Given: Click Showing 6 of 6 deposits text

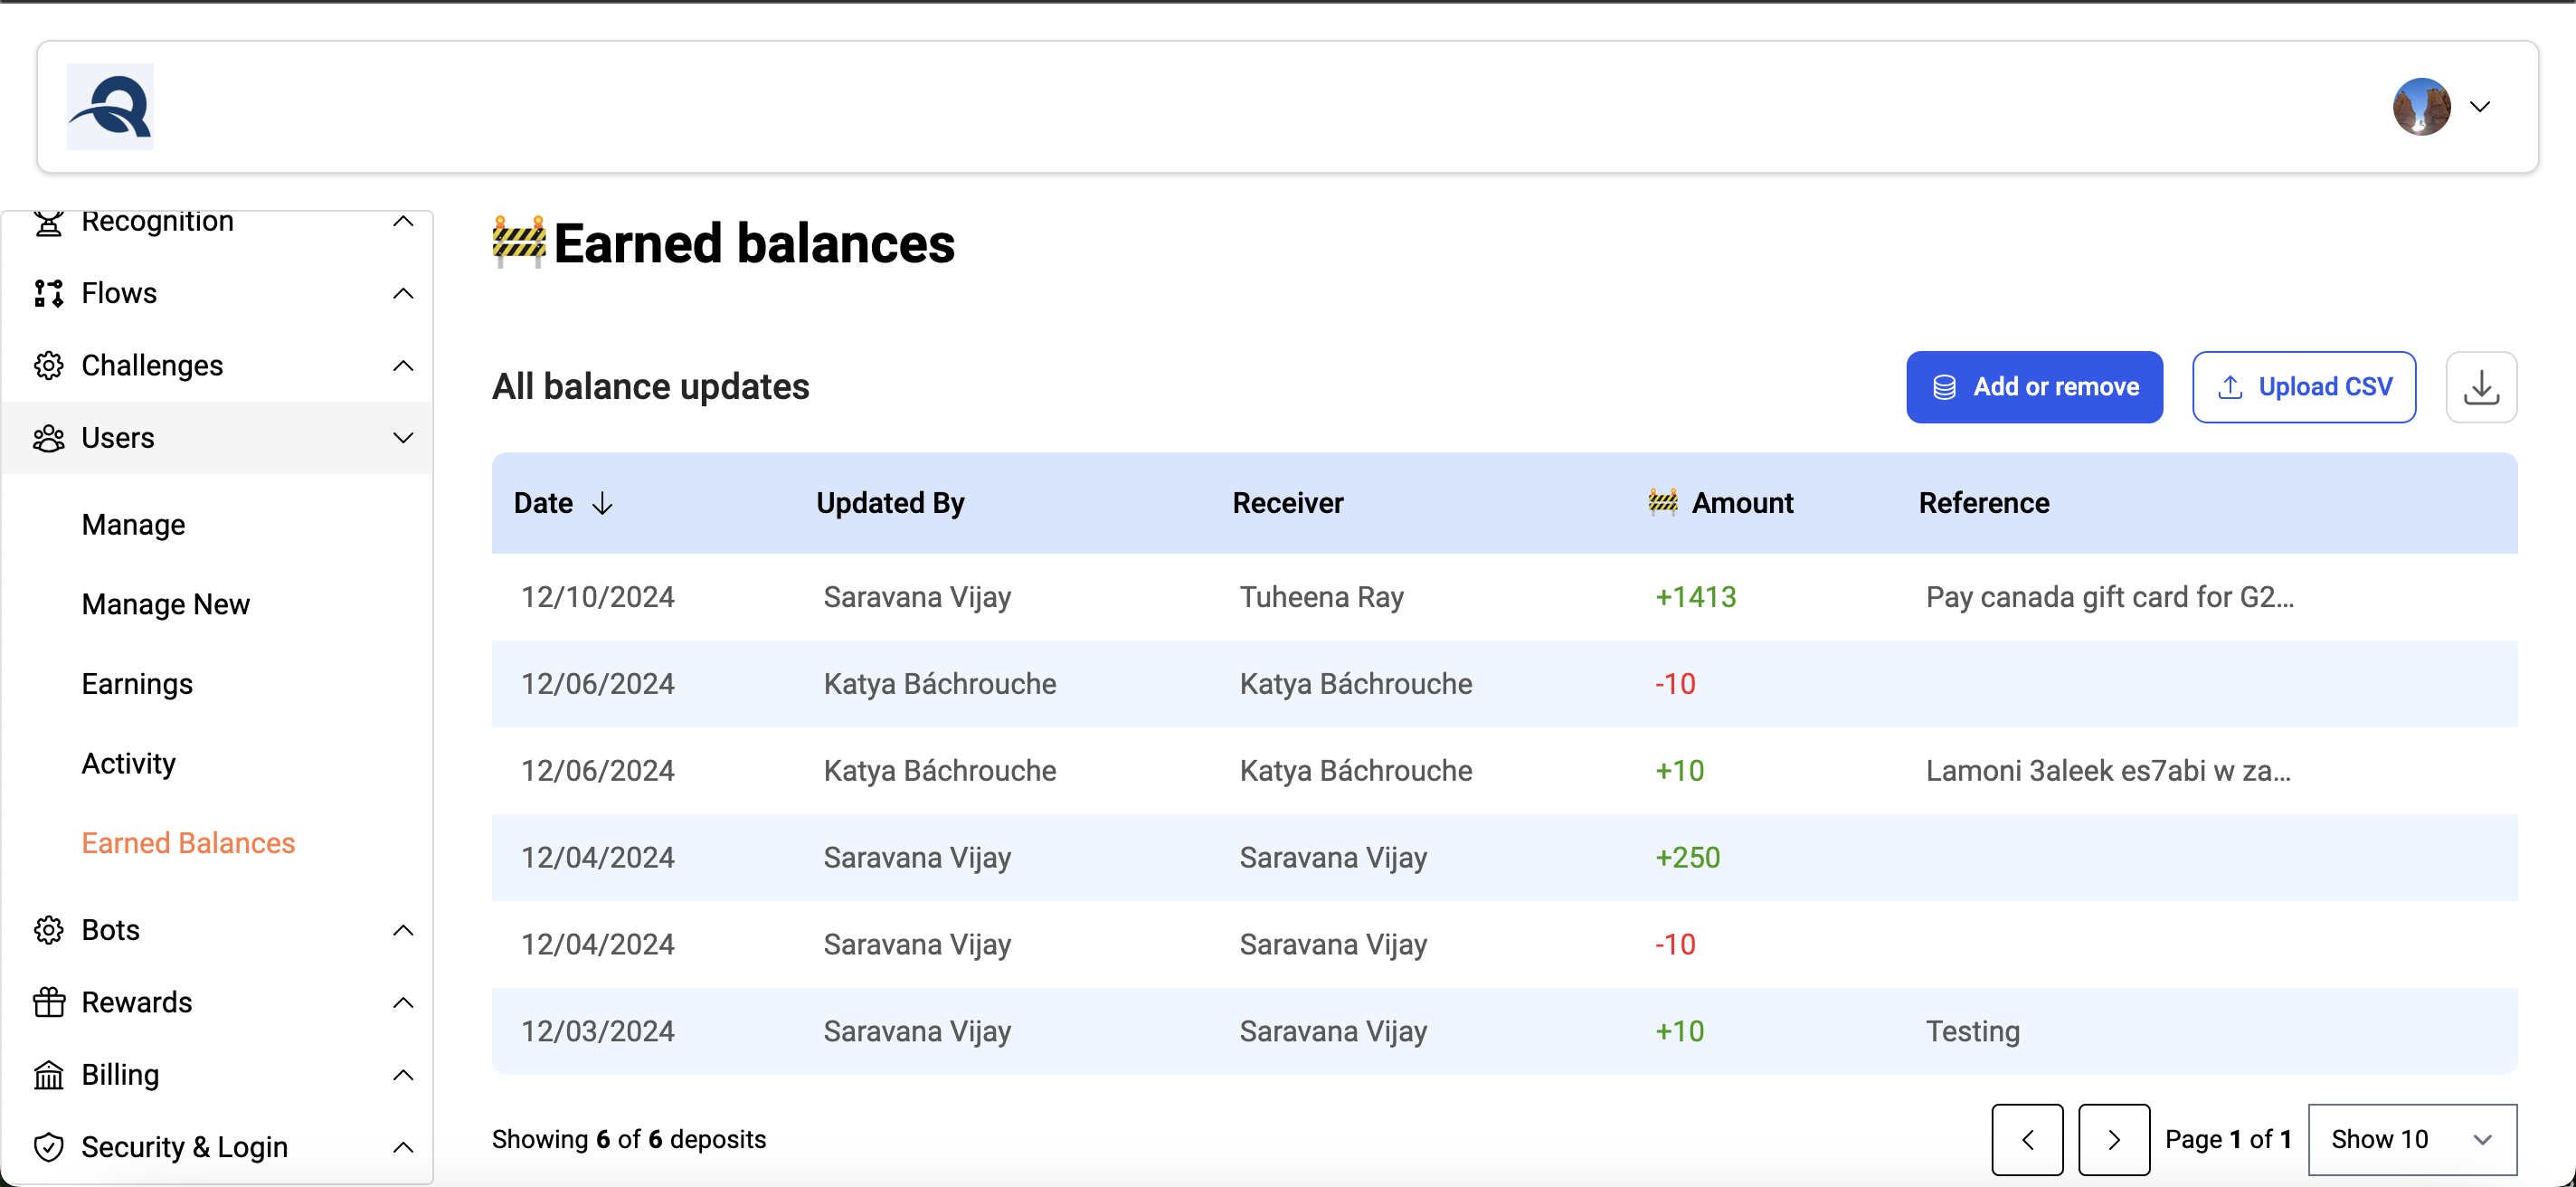Looking at the screenshot, I should [x=629, y=1140].
